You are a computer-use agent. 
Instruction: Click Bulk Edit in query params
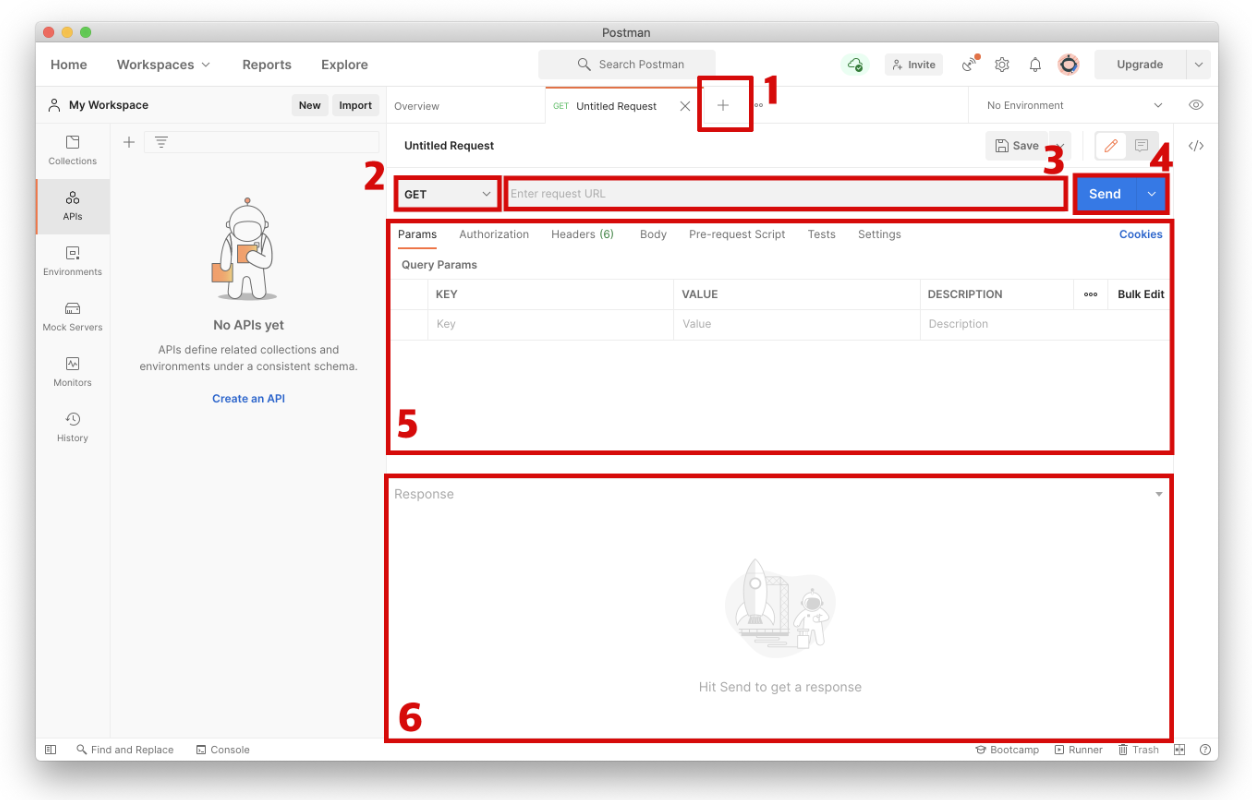pos(1141,294)
